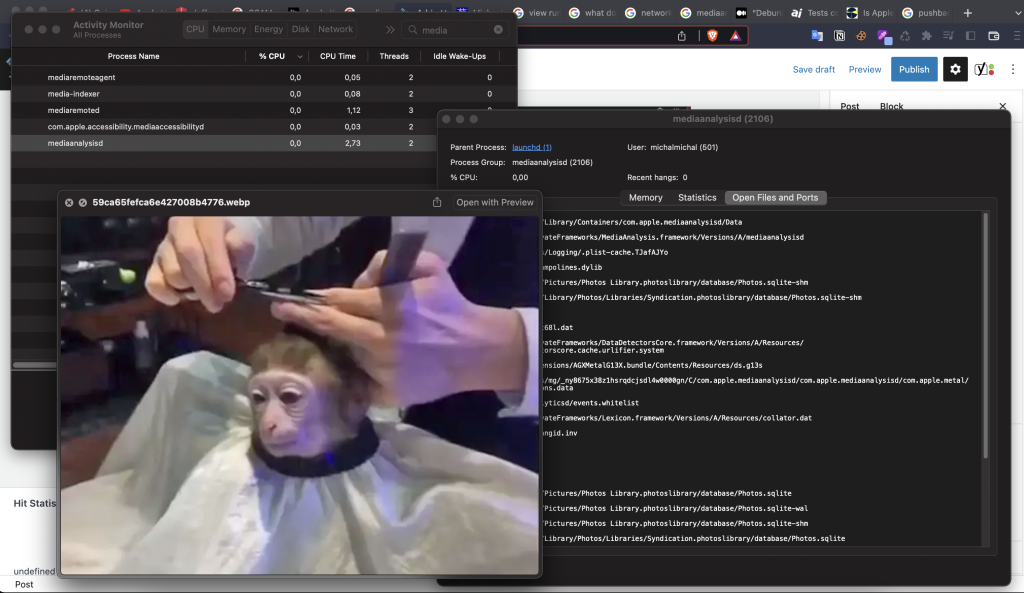This screenshot has width=1024, height=593.
Task: Switch to the Post tab in WordPress sidebar
Action: pos(850,106)
